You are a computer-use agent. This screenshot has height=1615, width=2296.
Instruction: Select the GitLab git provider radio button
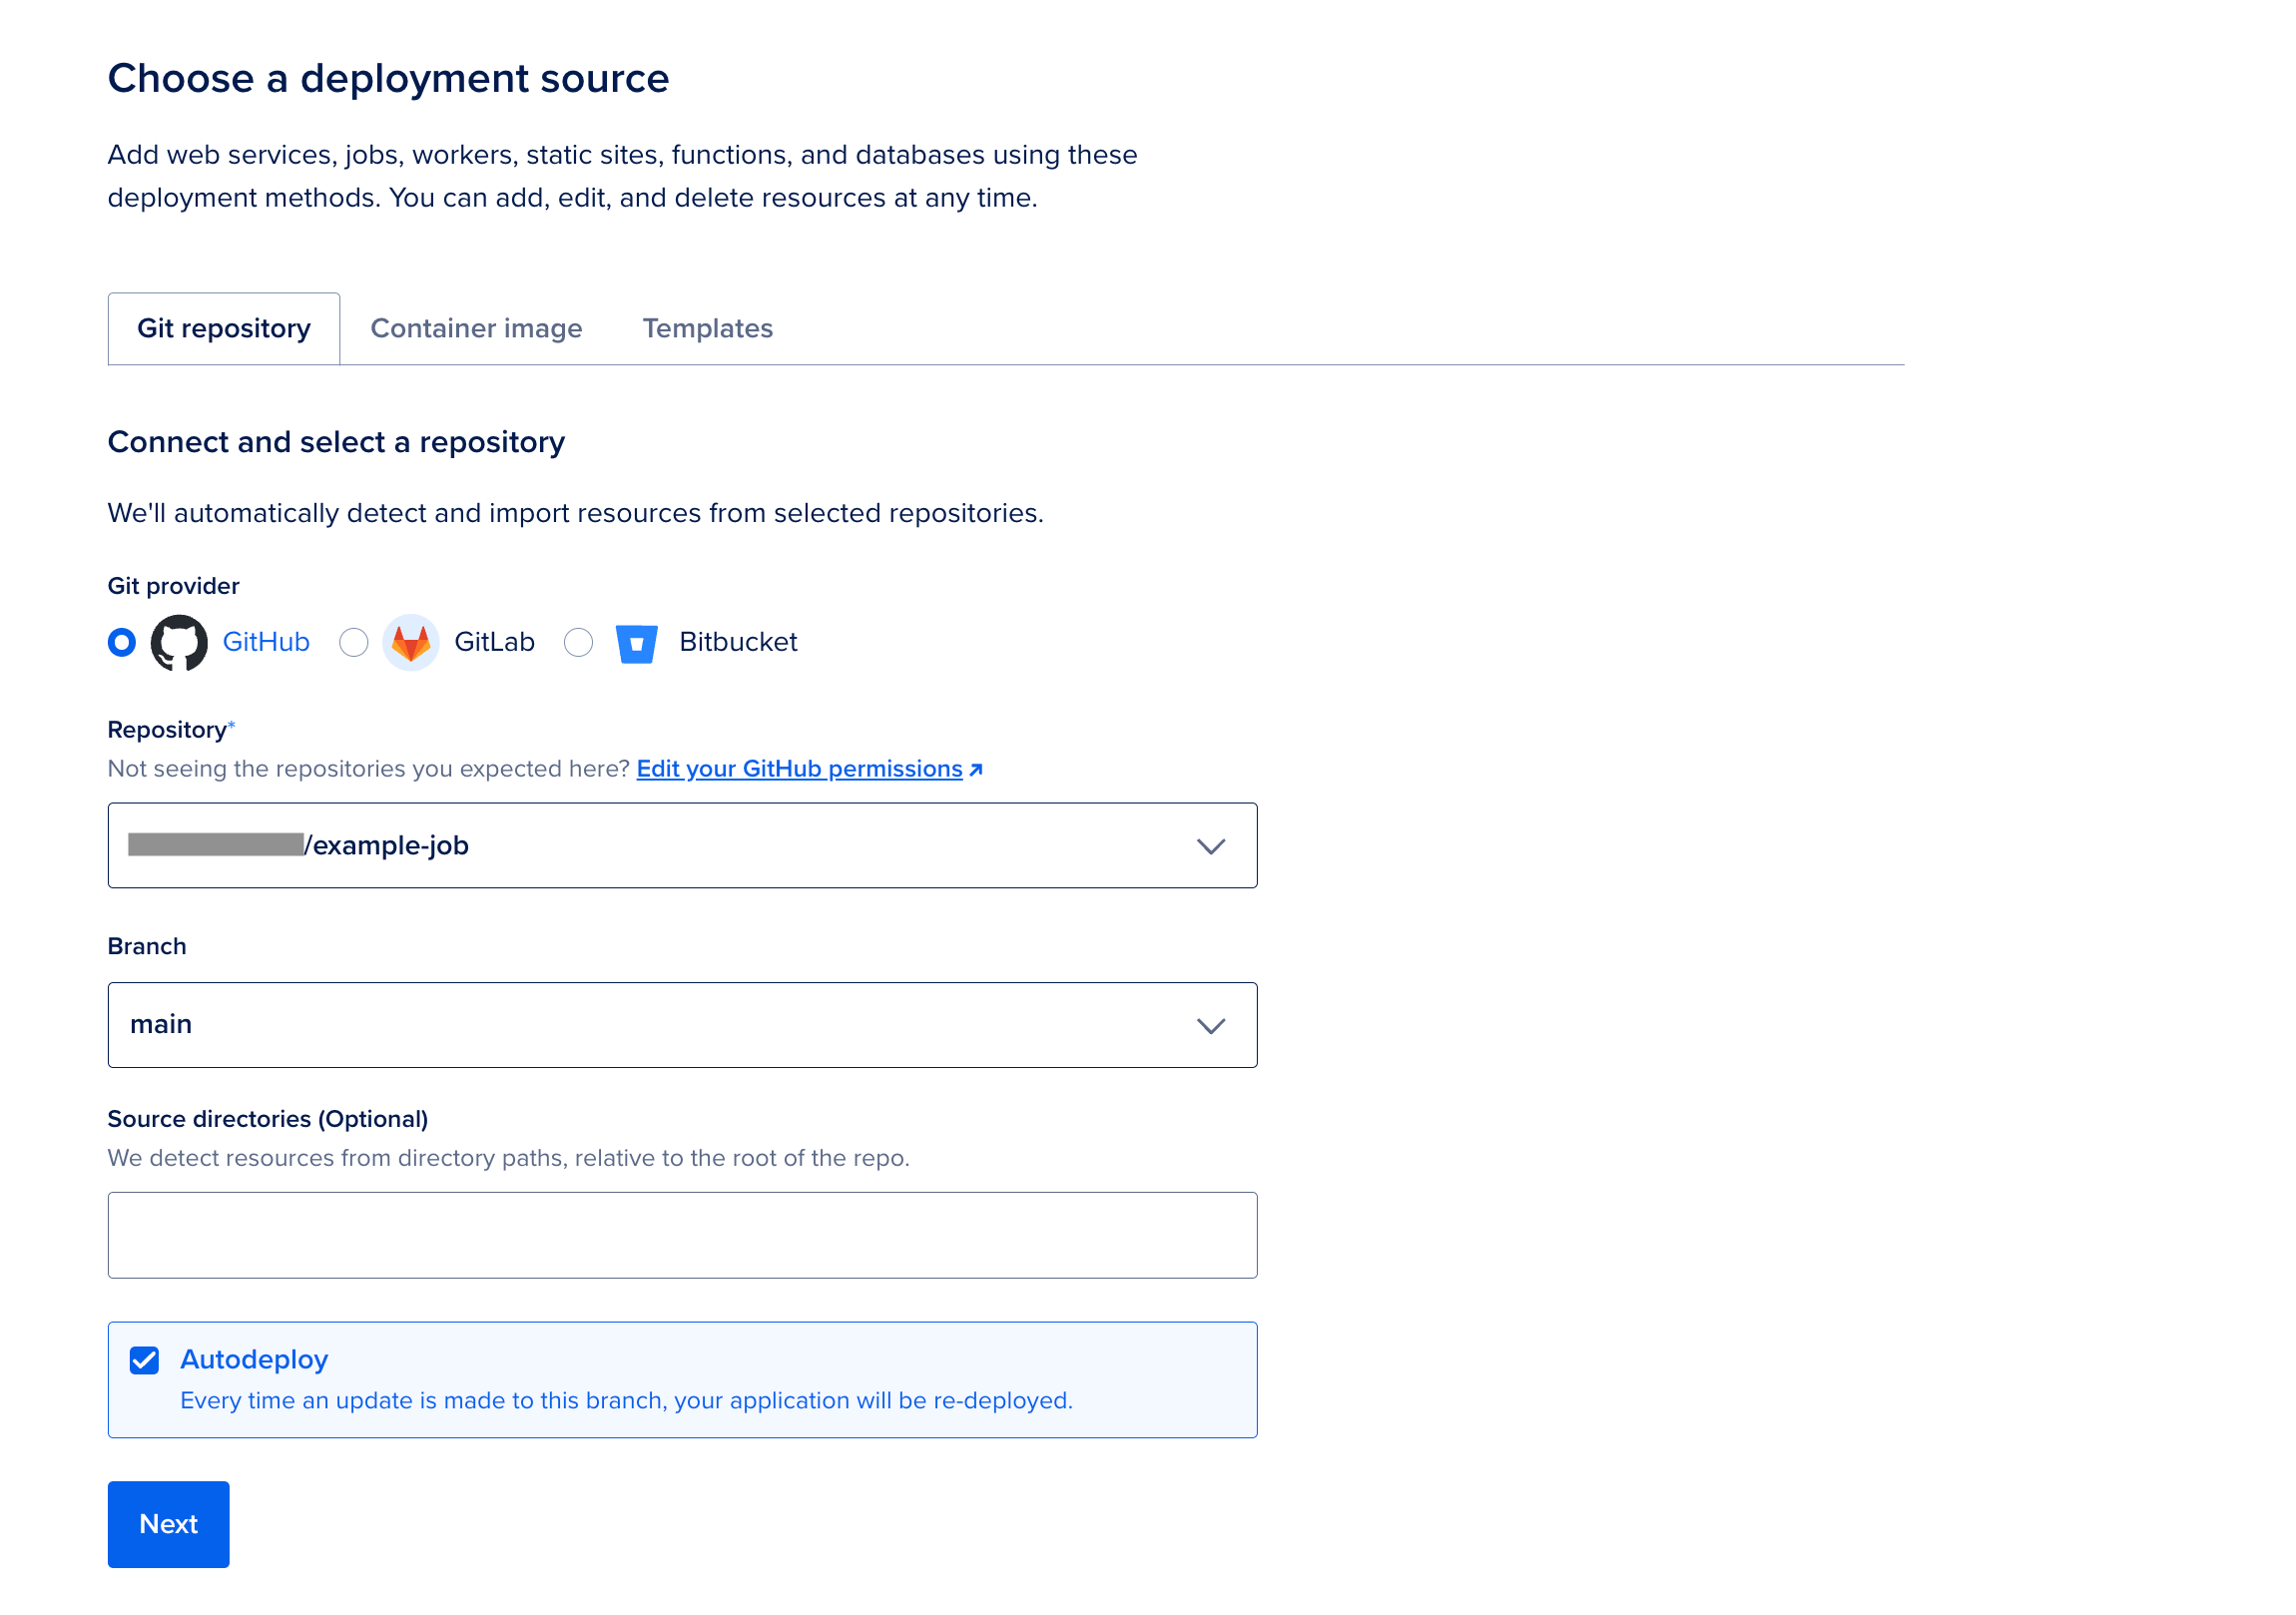[354, 643]
